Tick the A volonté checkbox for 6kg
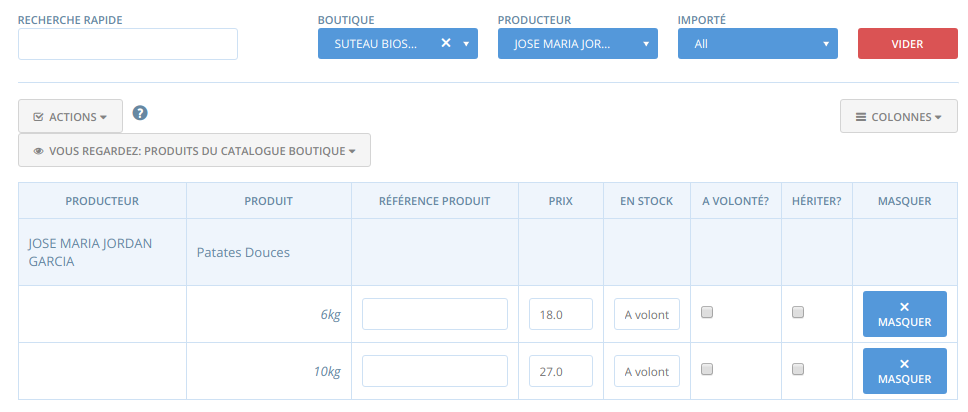Screen dimensions: 968x412 [707, 313]
